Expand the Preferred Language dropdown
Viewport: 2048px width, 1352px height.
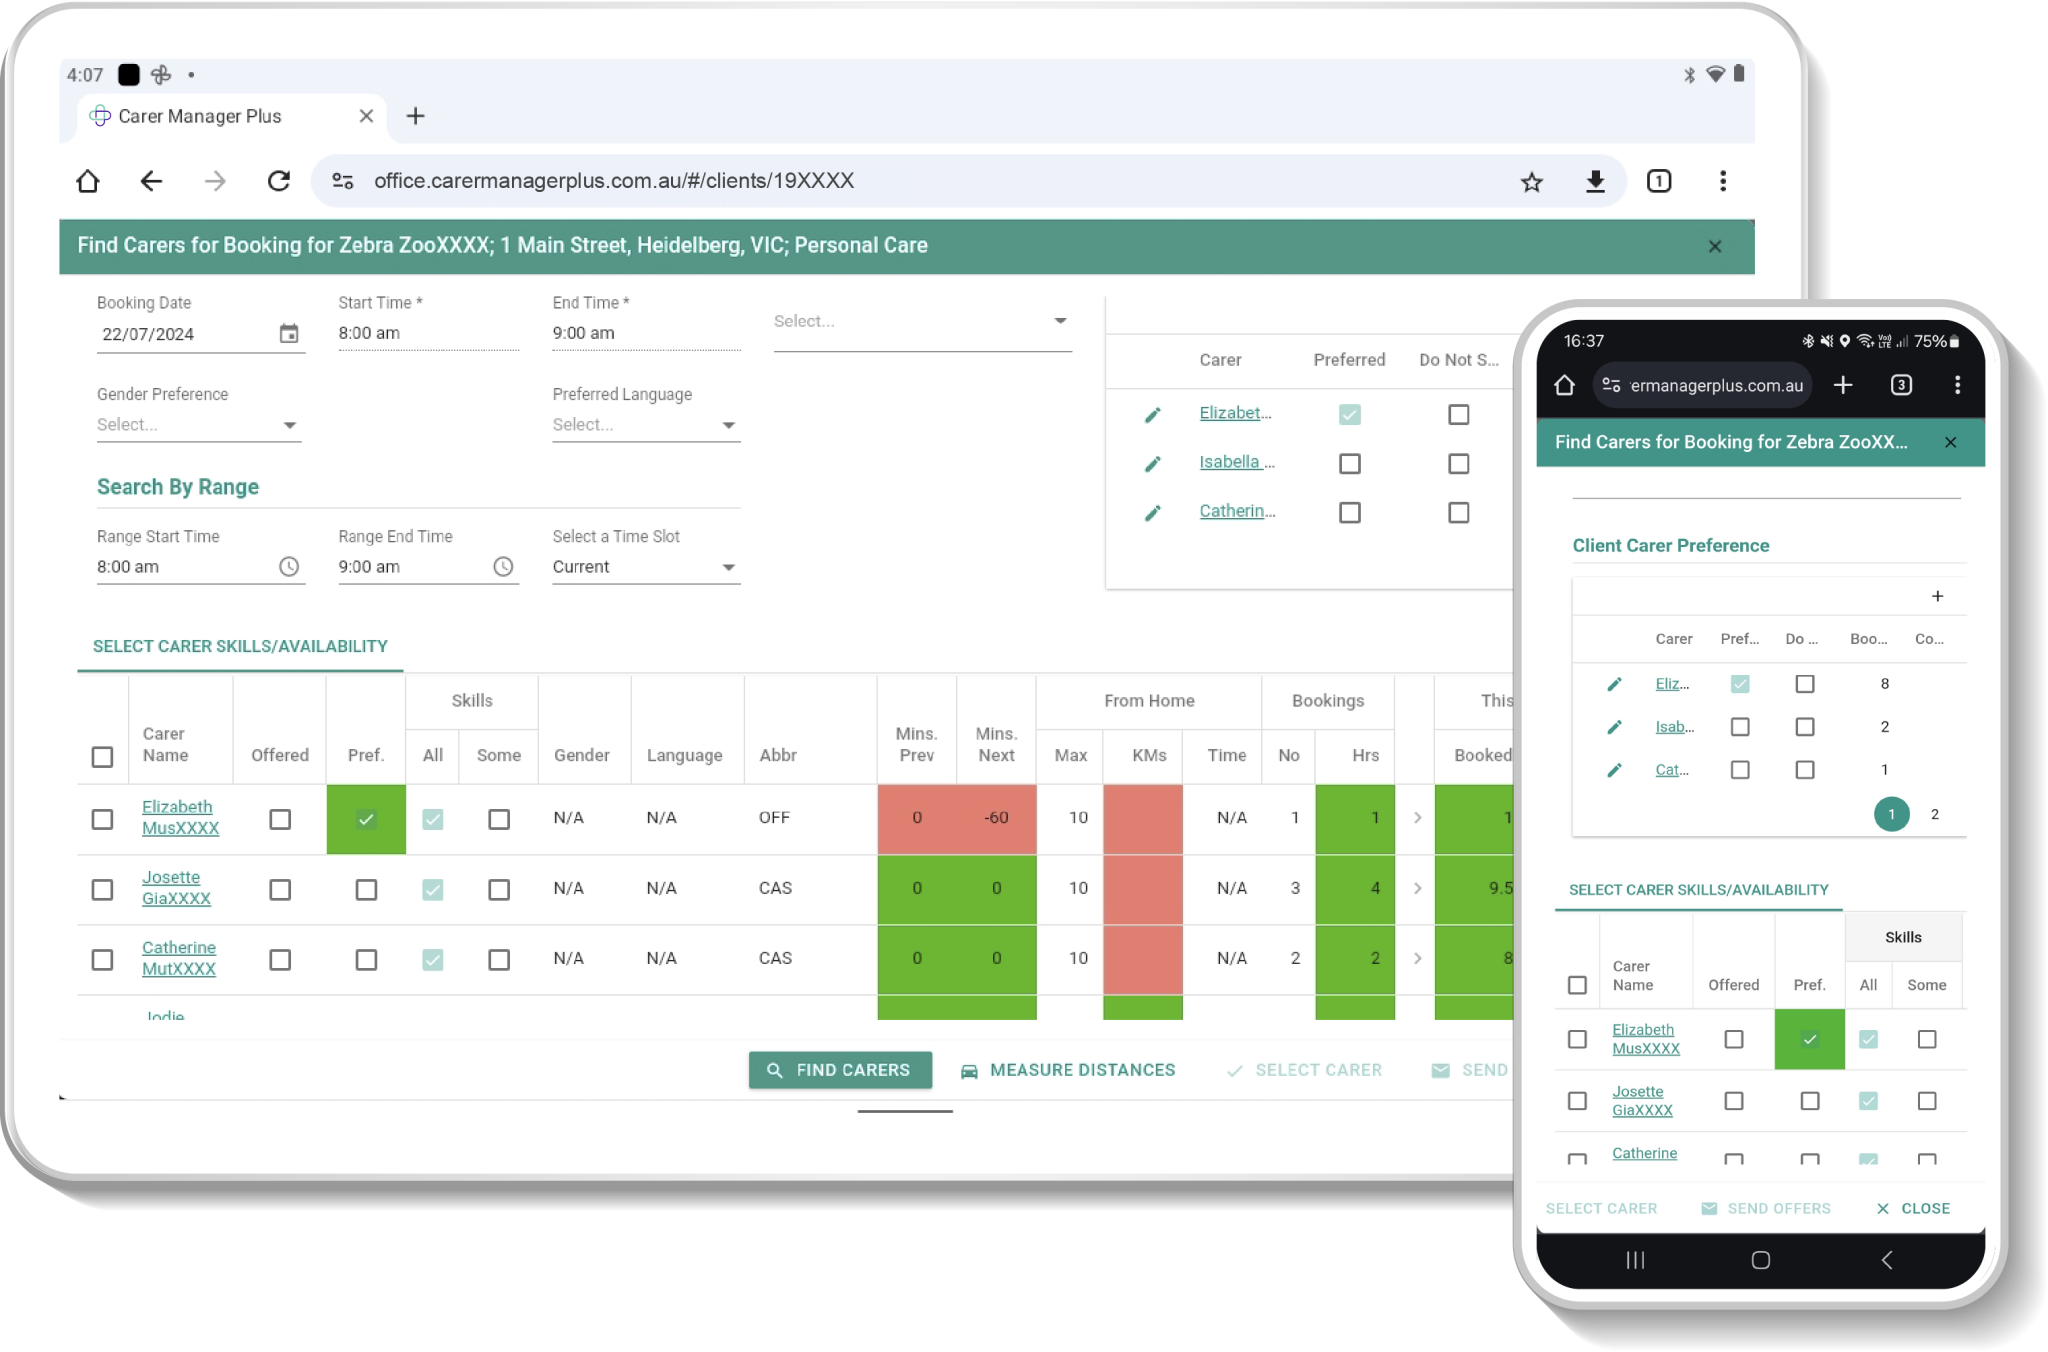click(x=645, y=425)
